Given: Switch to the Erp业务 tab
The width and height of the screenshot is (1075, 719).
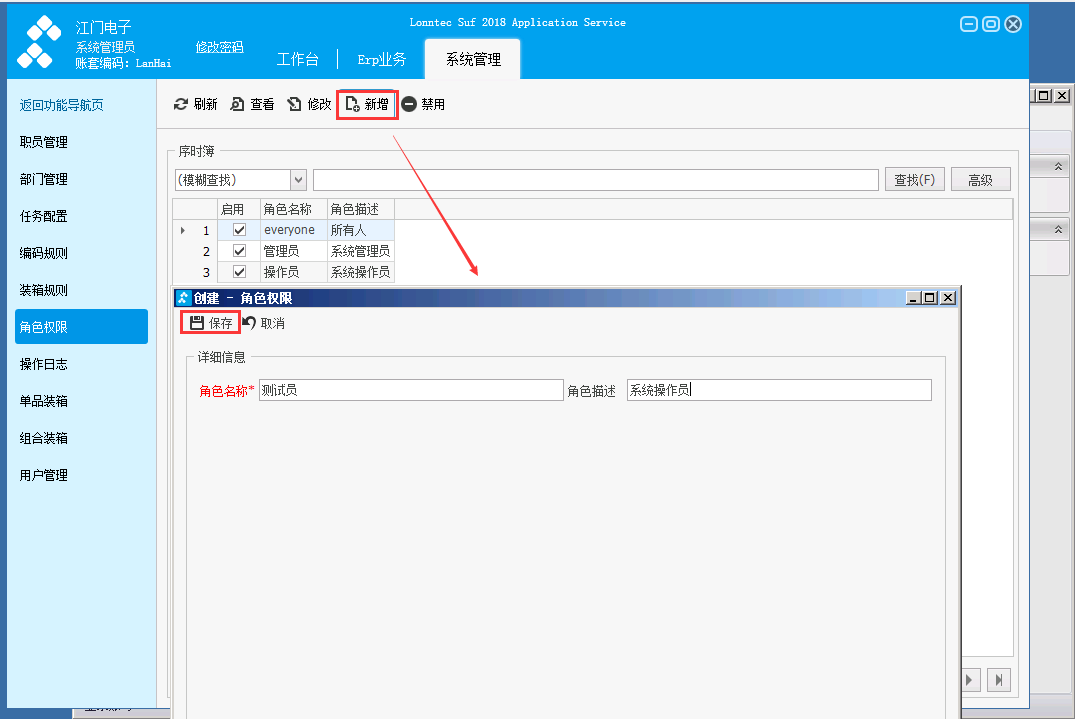Looking at the screenshot, I should point(382,60).
